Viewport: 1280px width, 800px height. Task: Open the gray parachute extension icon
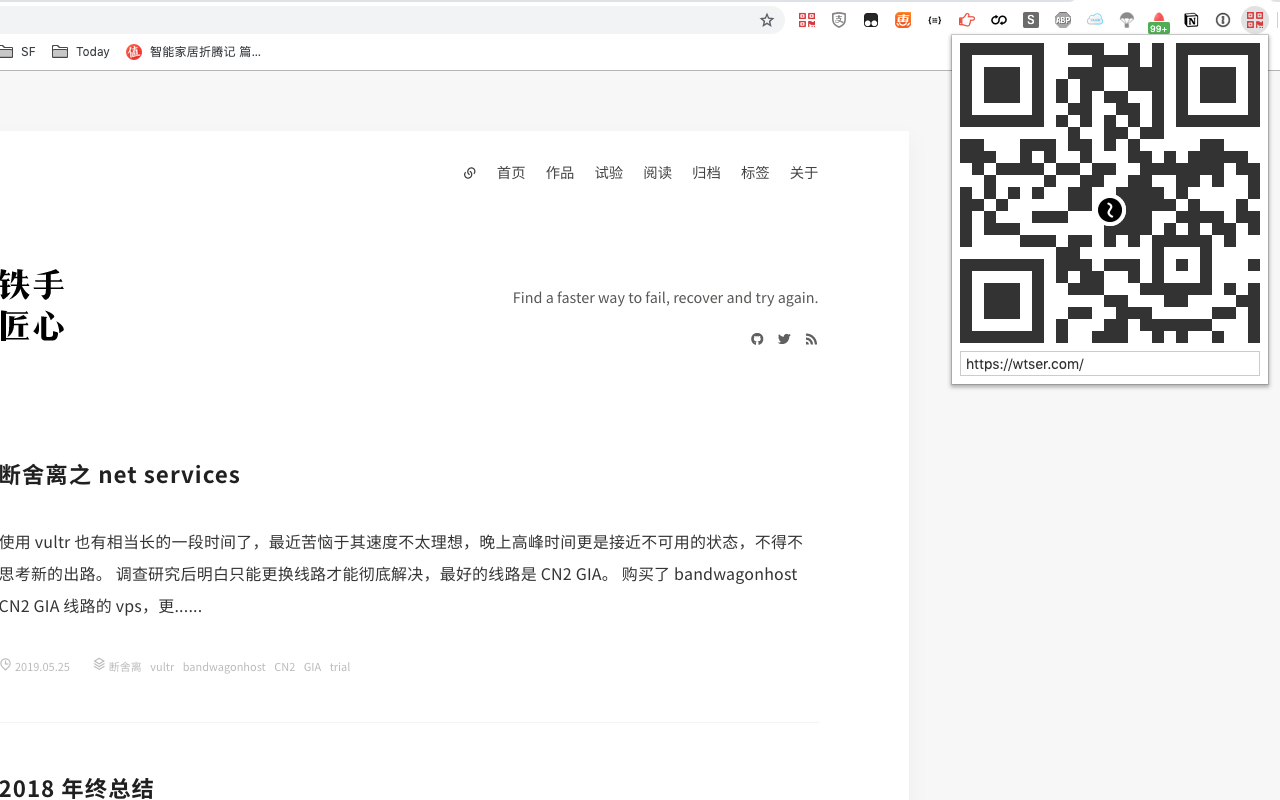[x=1127, y=20]
